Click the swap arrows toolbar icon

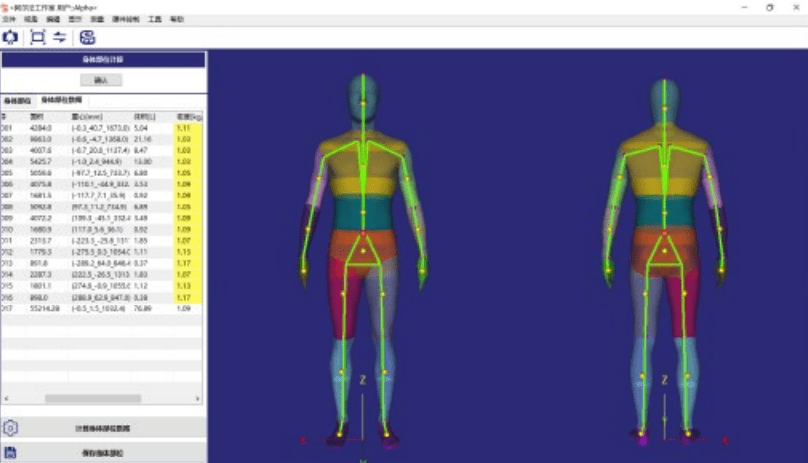click(x=59, y=37)
